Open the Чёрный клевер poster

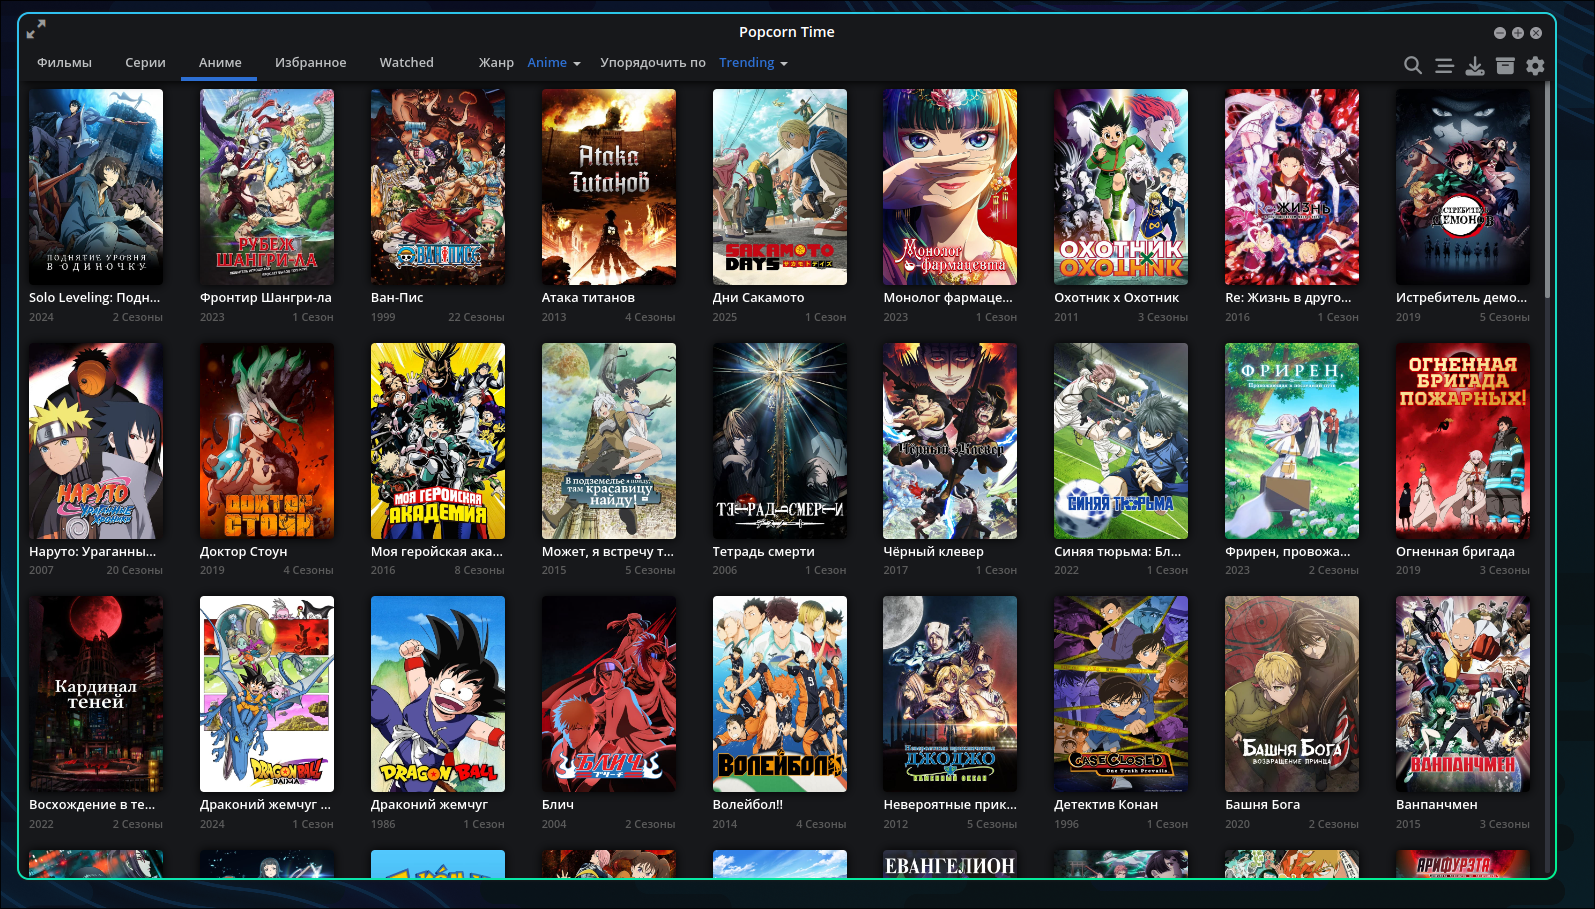click(x=950, y=441)
